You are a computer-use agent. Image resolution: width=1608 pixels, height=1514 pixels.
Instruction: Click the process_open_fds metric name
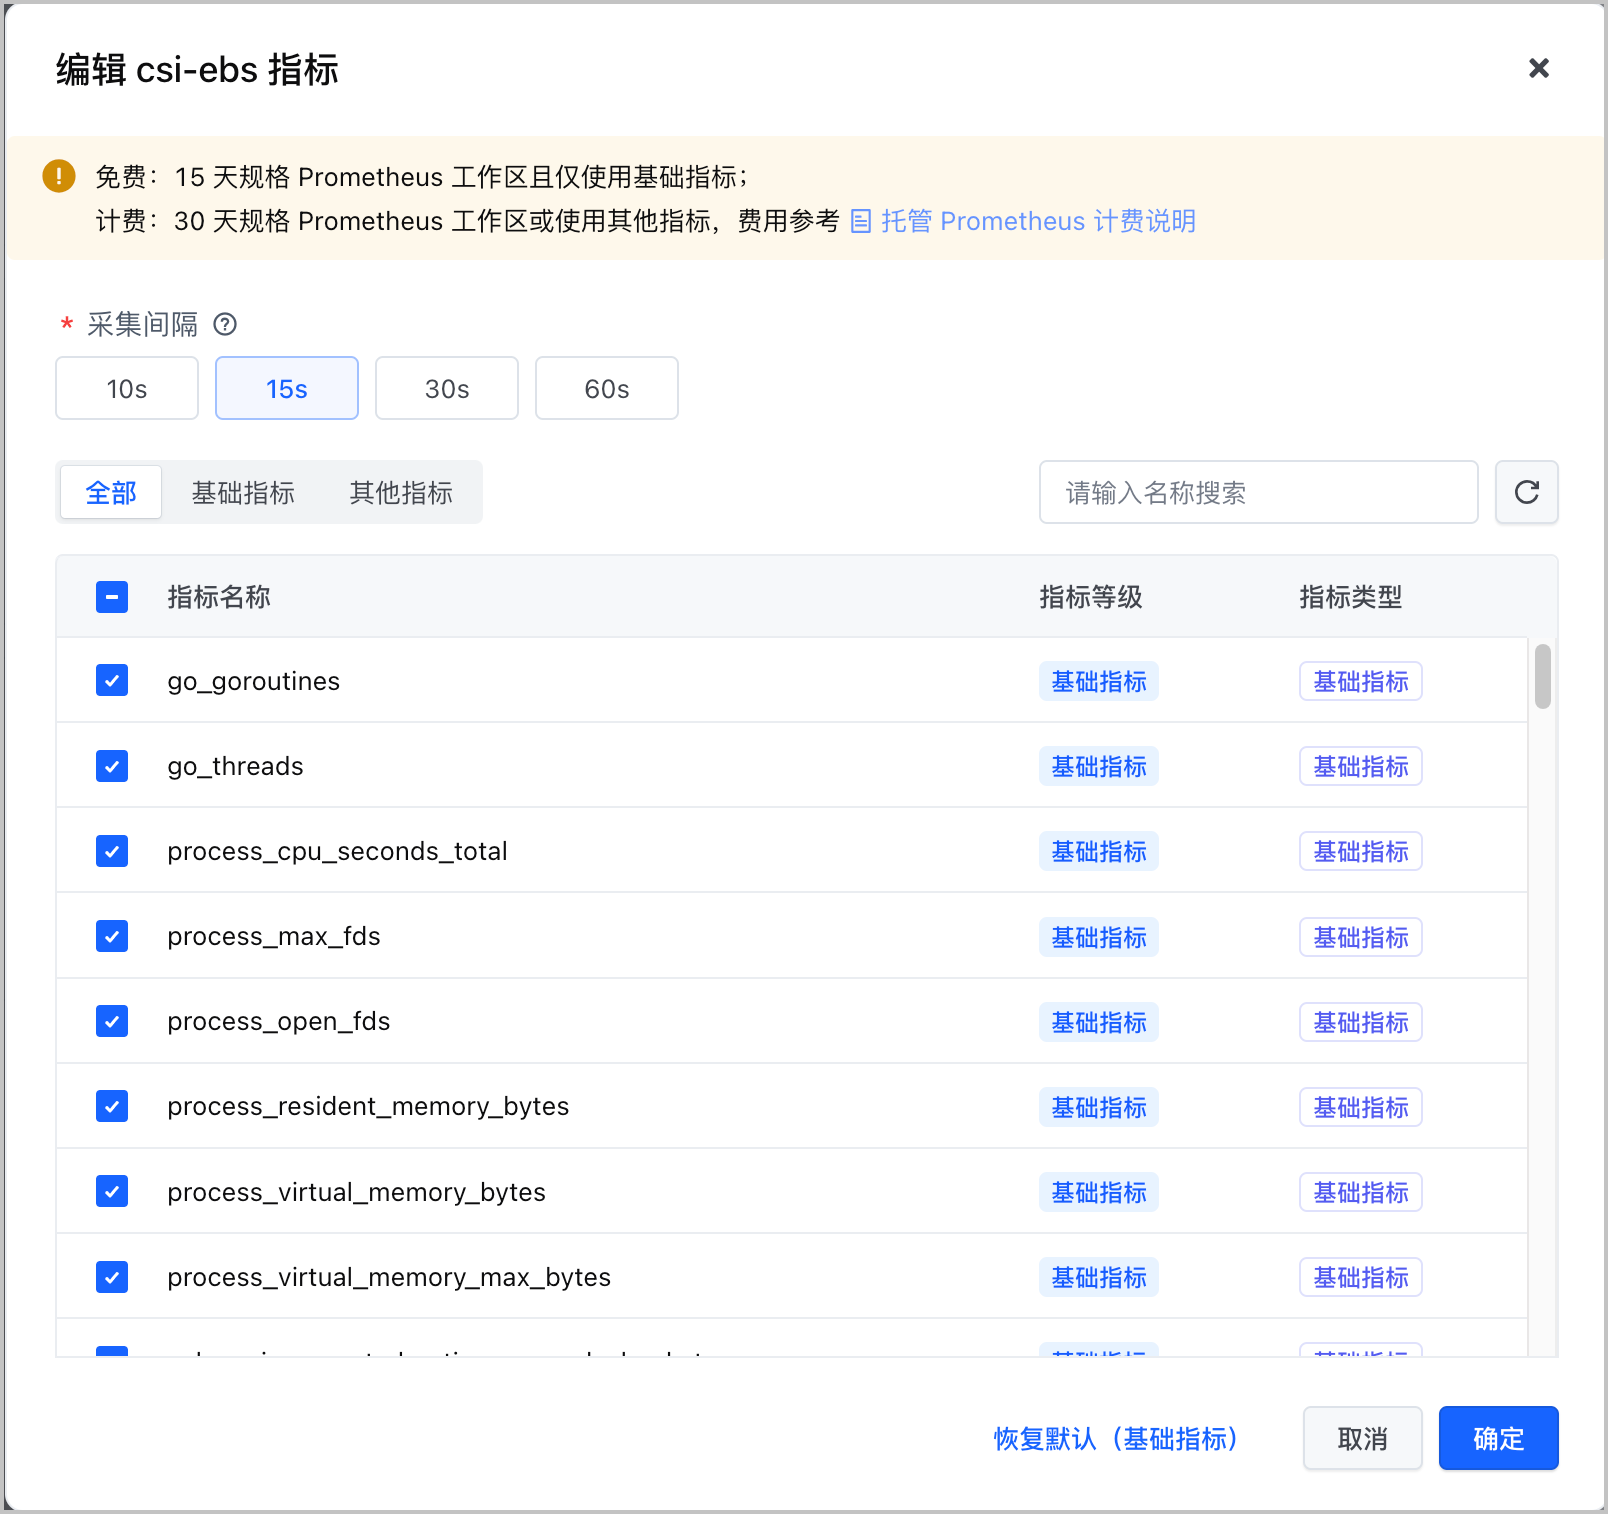coord(279,1021)
